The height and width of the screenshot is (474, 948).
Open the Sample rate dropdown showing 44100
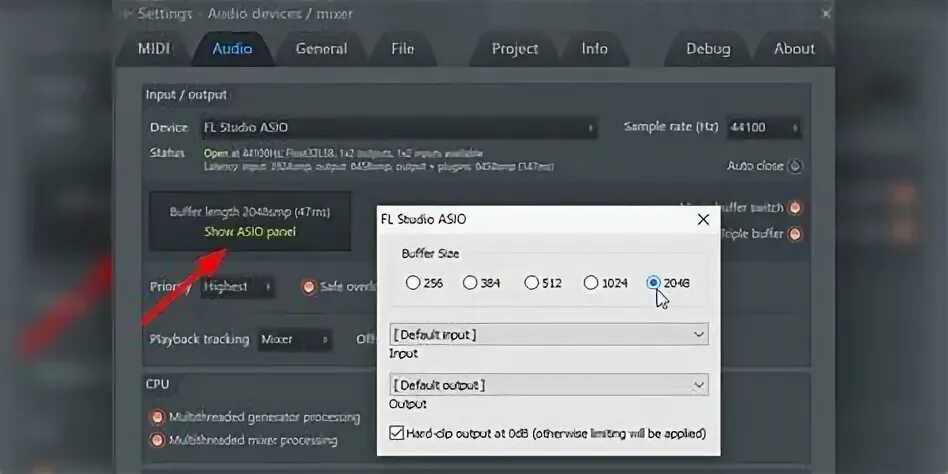tap(764, 128)
